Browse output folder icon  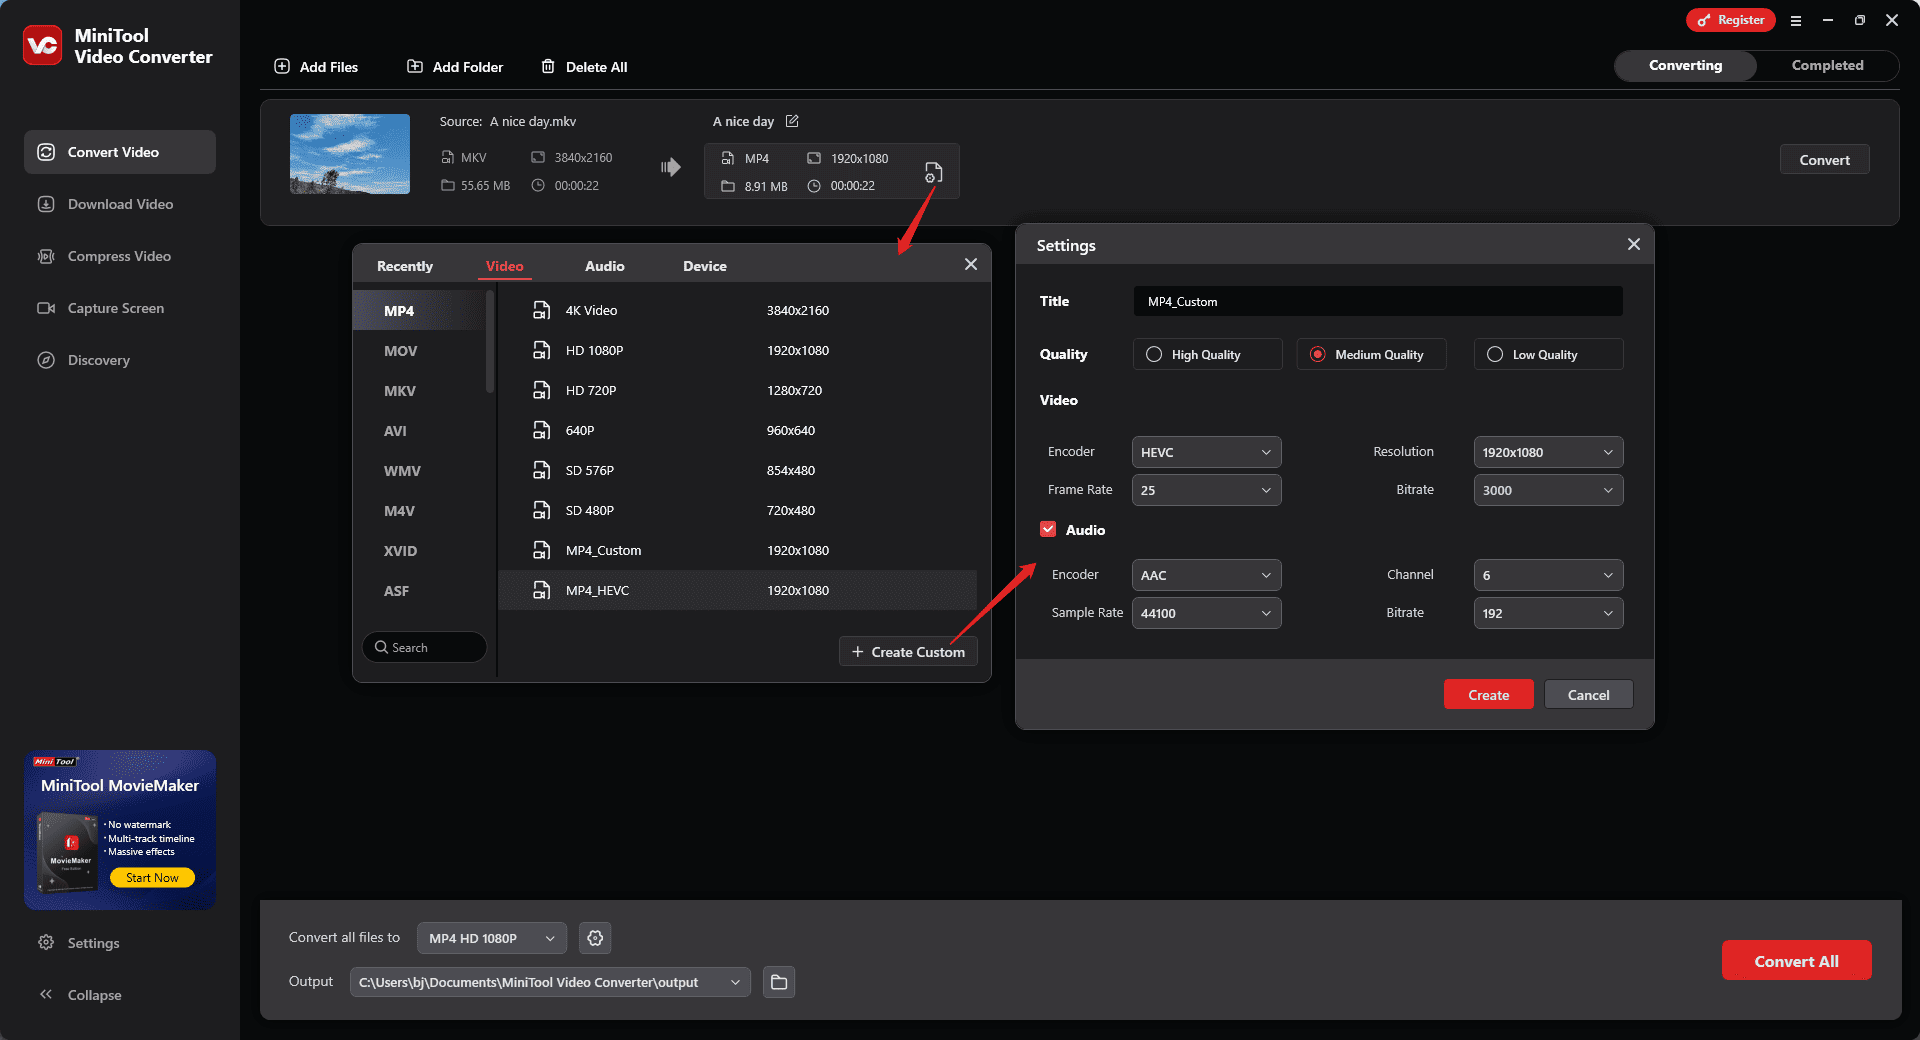tap(779, 982)
